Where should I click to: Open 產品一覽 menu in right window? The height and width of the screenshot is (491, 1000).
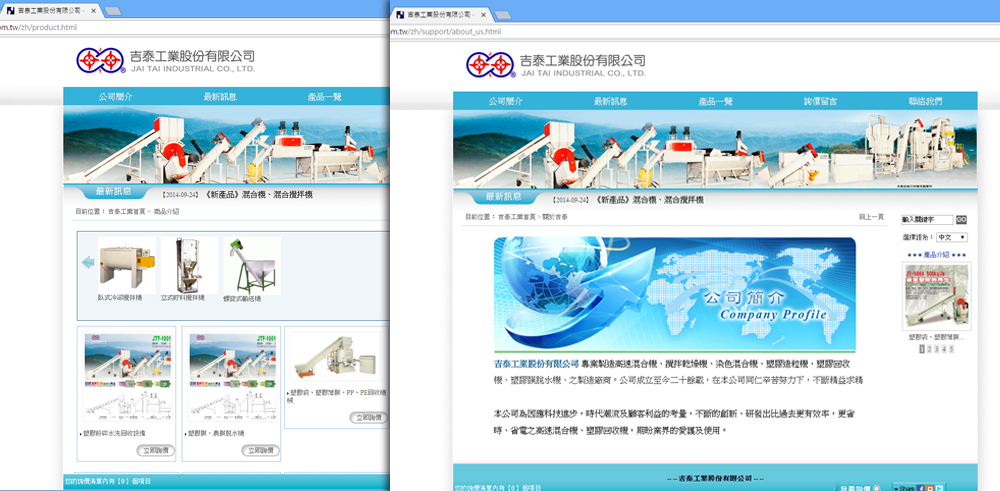coord(716,101)
